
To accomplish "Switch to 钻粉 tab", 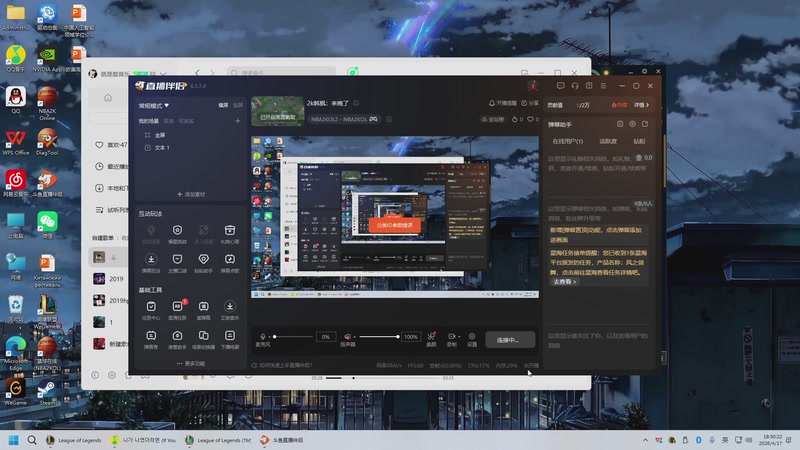I will [639, 141].
